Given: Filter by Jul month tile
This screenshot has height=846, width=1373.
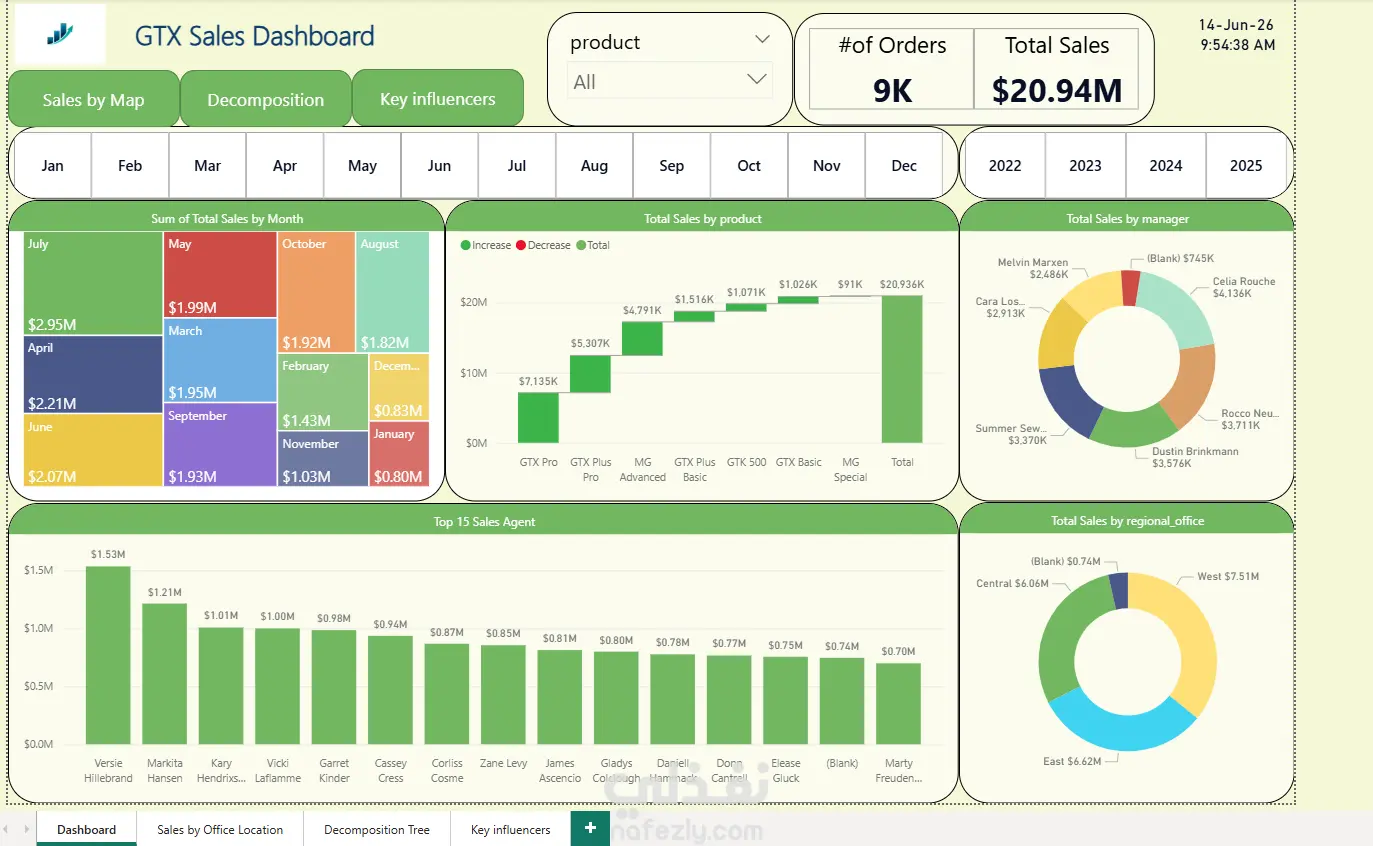Looking at the screenshot, I should click(x=517, y=165).
